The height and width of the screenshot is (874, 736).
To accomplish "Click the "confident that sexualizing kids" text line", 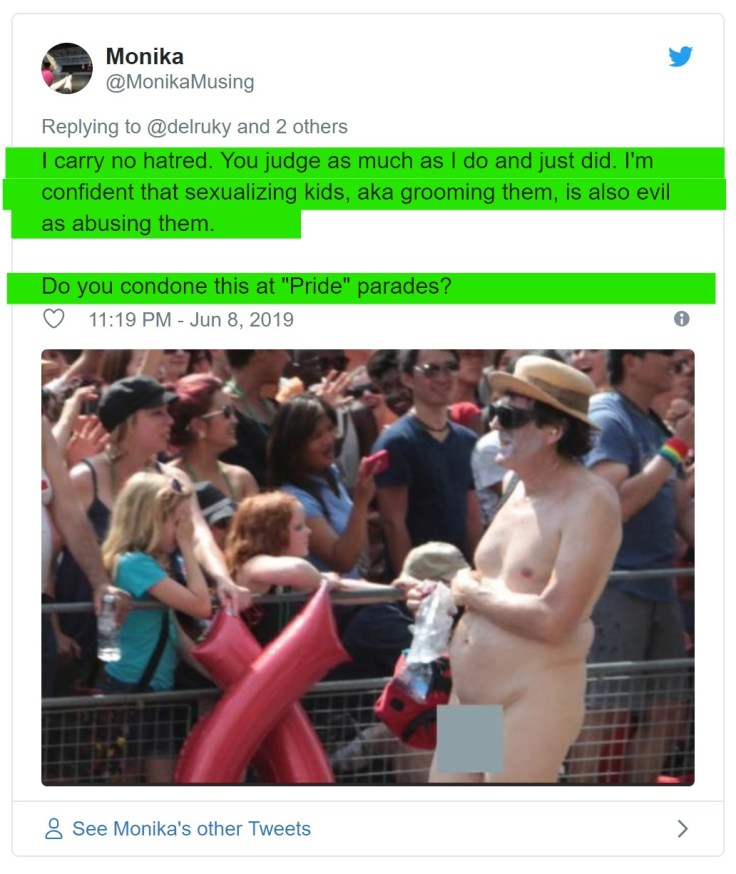I will 356,192.
